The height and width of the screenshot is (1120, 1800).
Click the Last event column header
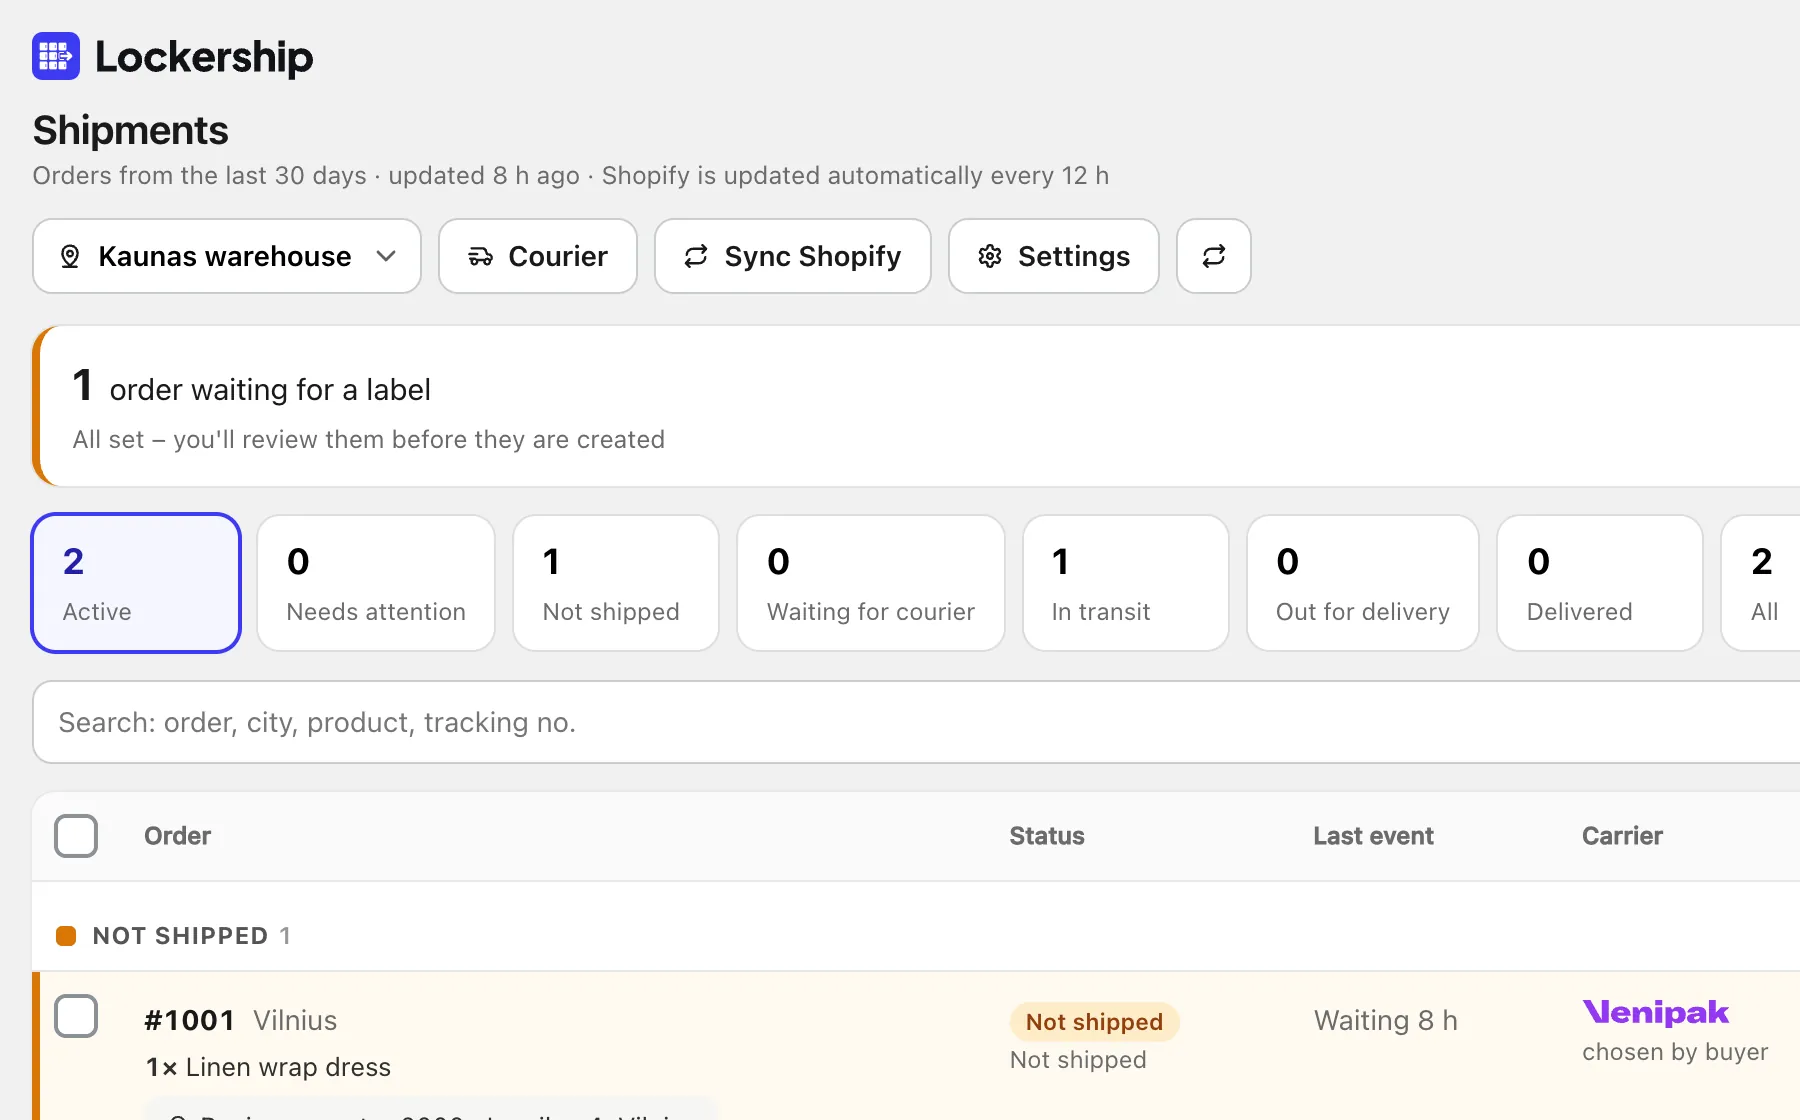point(1373,836)
